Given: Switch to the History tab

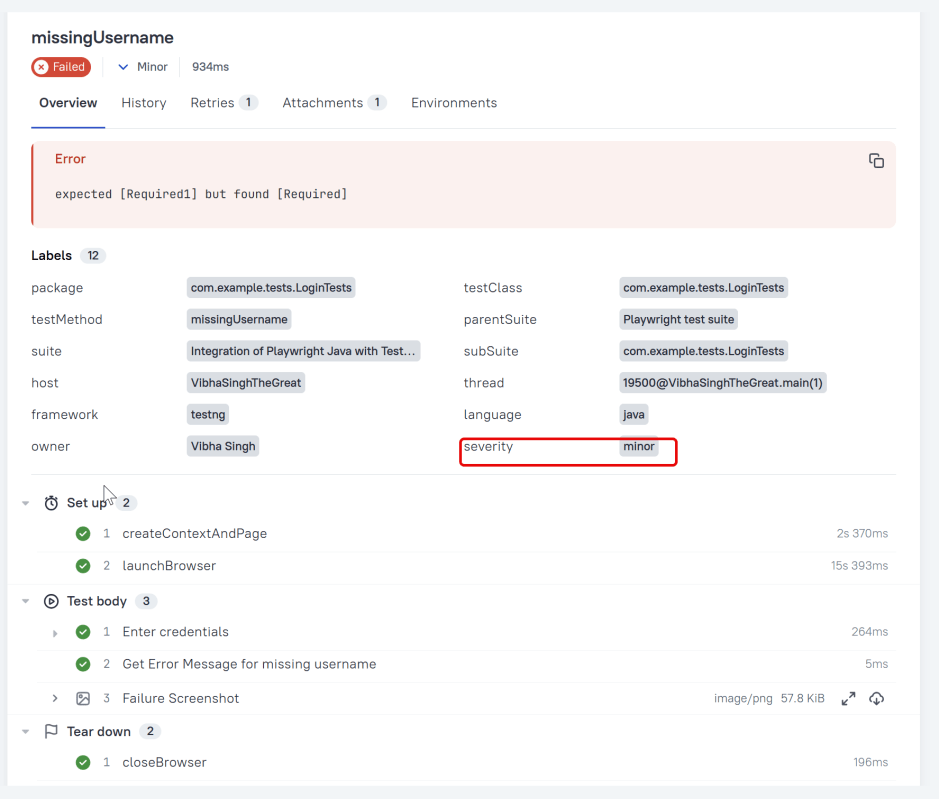Looking at the screenshot, I should click(x=144, y=103).
